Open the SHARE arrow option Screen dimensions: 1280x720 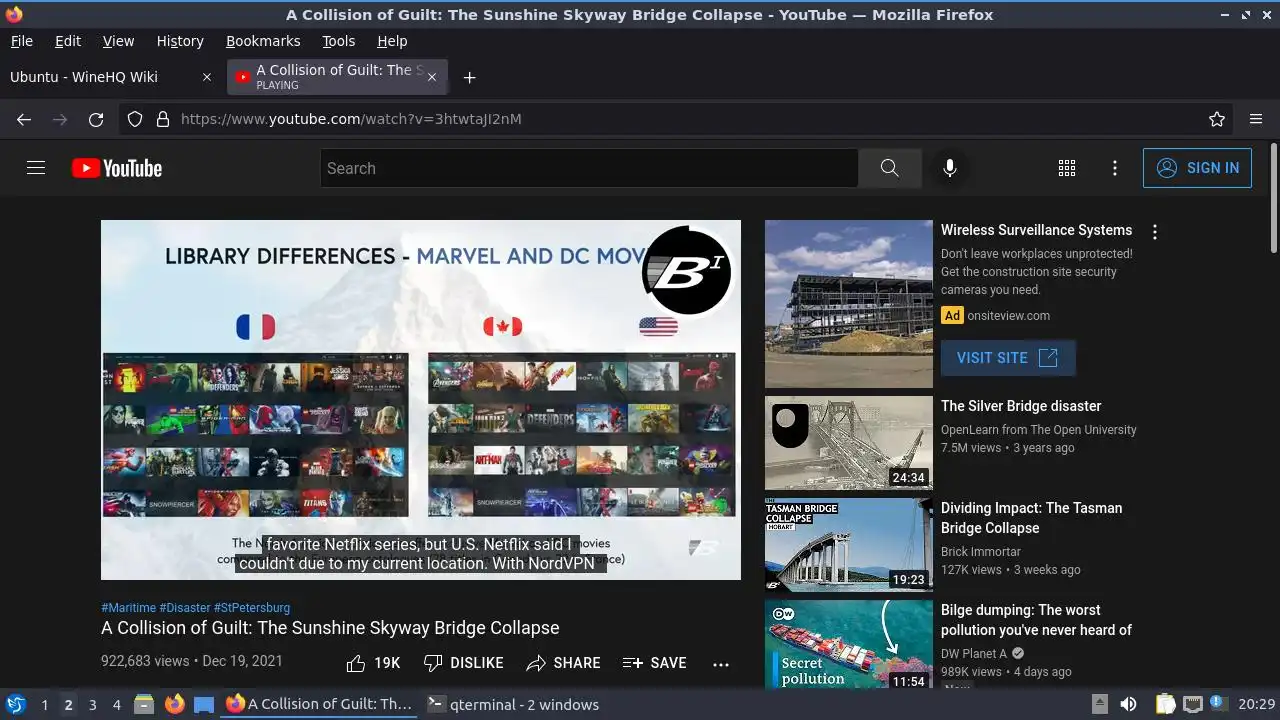coord(563,663)
